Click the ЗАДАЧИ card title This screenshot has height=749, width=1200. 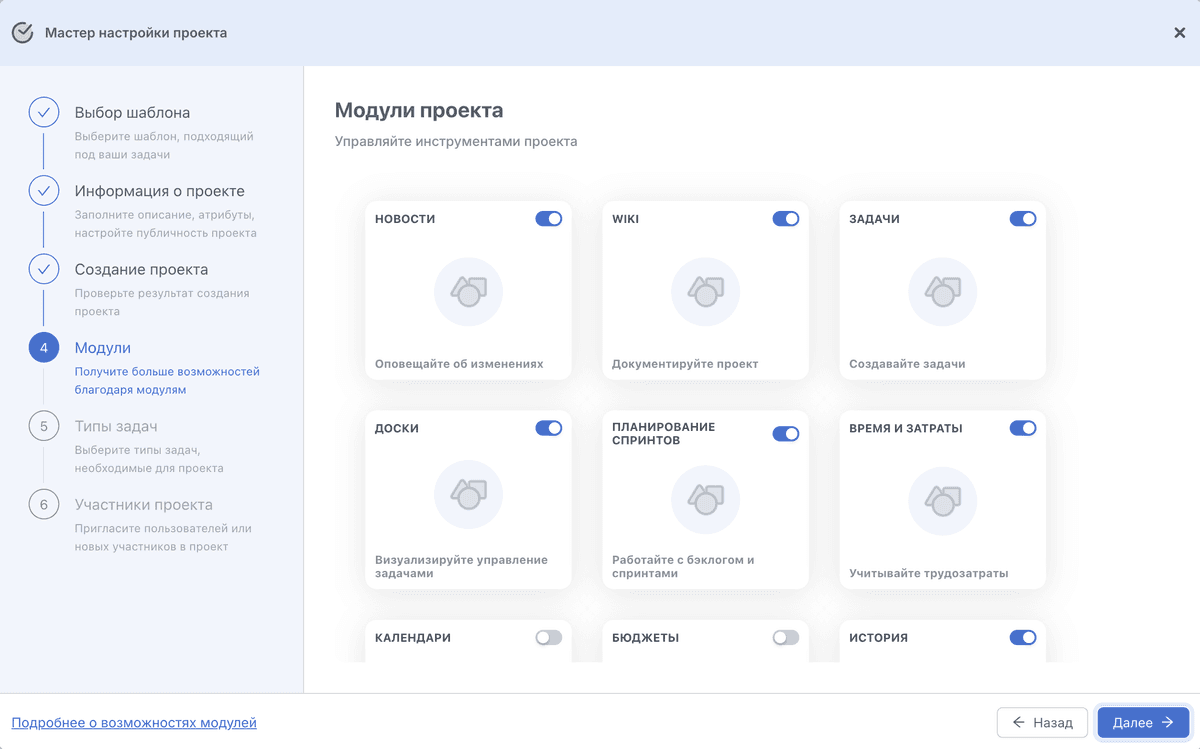click(874, 219)
